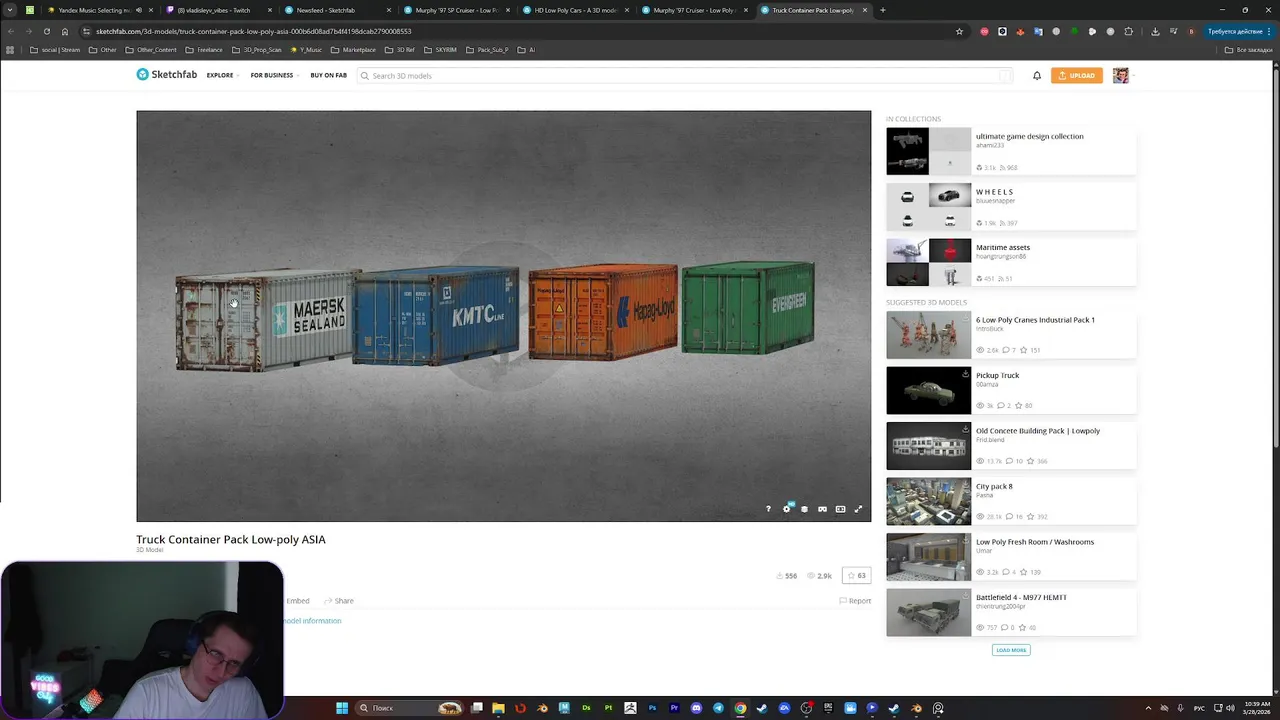Click the search magnifier icon
This screenshot has height=720, width=1280.
click(365, 76)
